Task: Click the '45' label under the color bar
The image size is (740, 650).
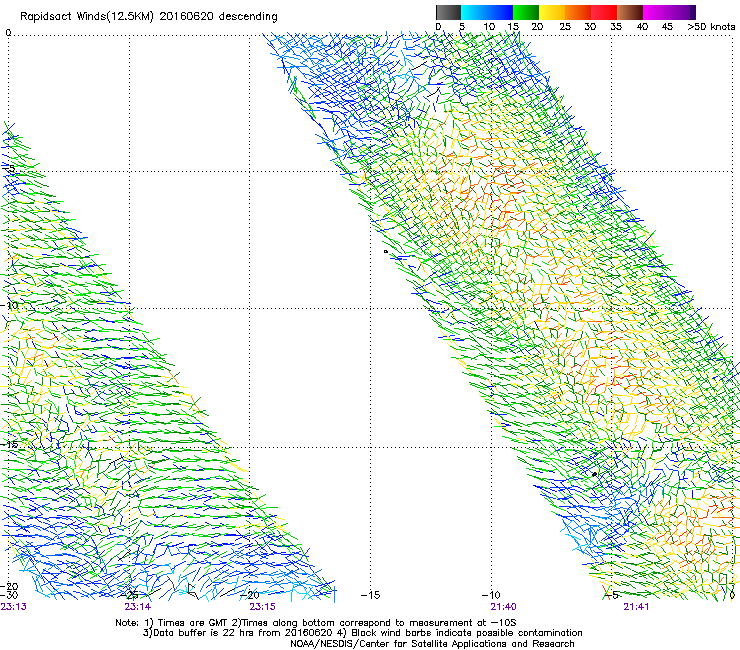Action: [x=667, y=27]
